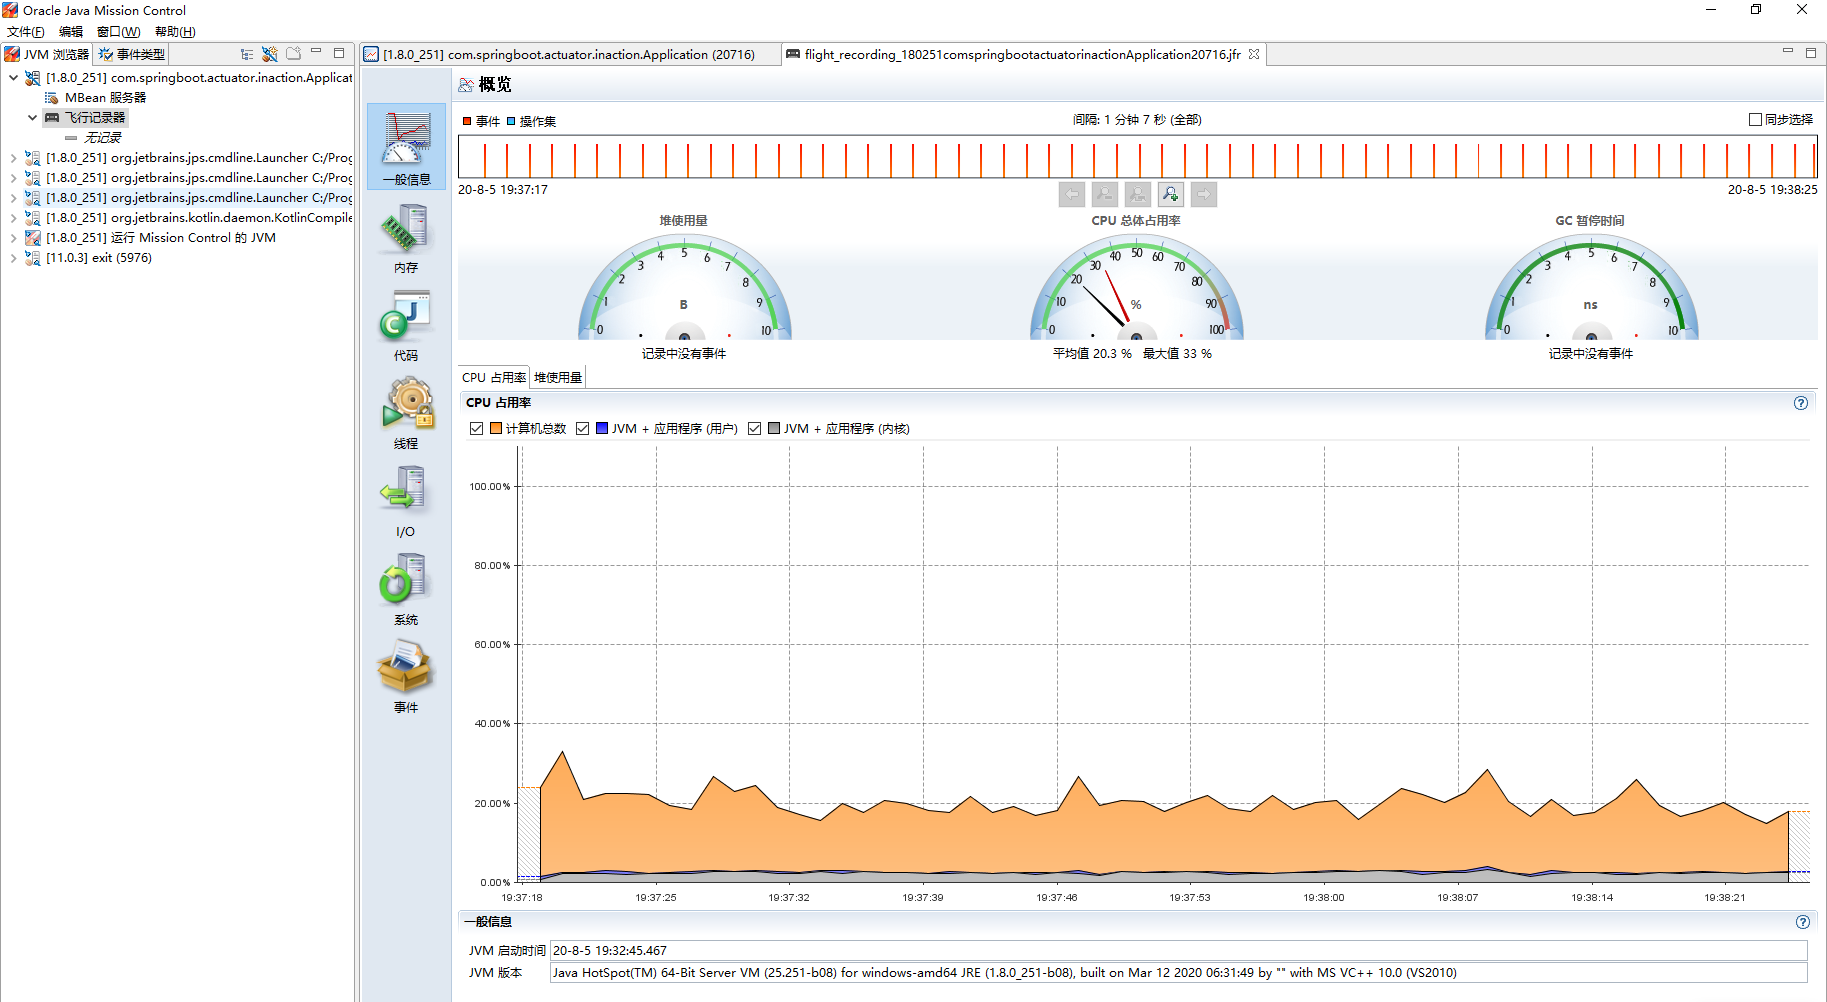Click the 平均值 20.3 % label
This screenshot has width=1827, height=1002.
(x=1092, y=353)
